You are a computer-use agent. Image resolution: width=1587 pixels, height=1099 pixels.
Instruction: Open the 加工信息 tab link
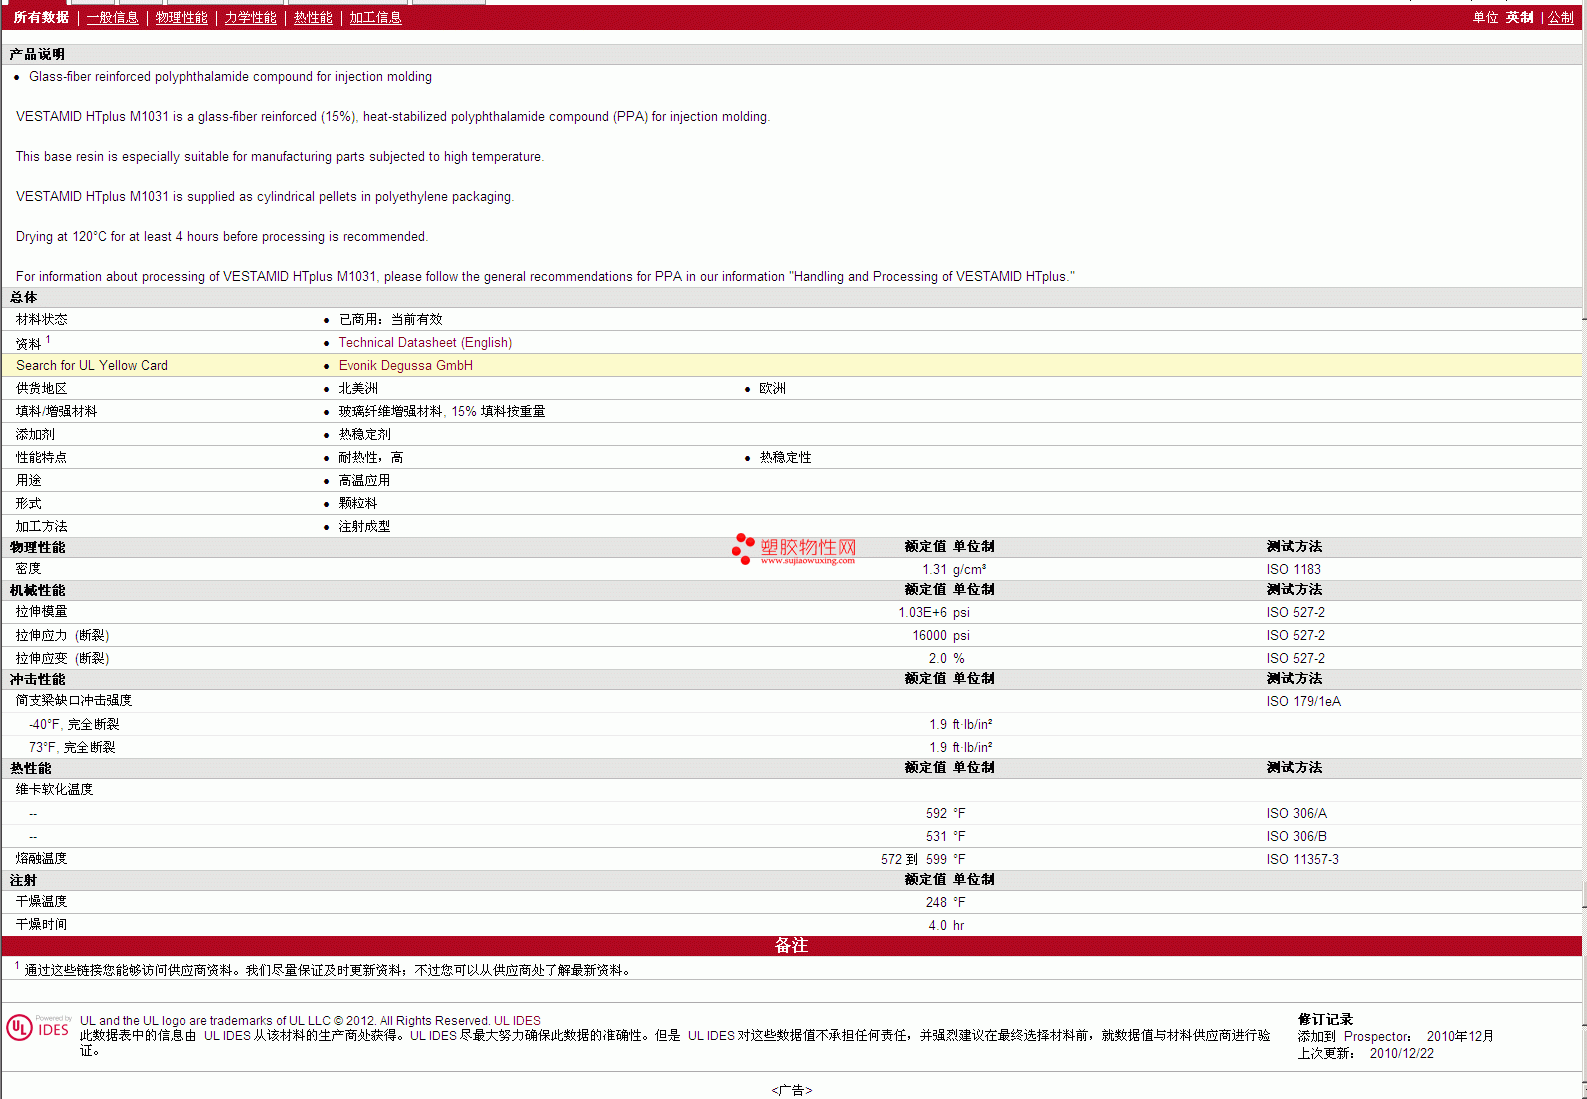pyautogui.click(x=375, y=18)
